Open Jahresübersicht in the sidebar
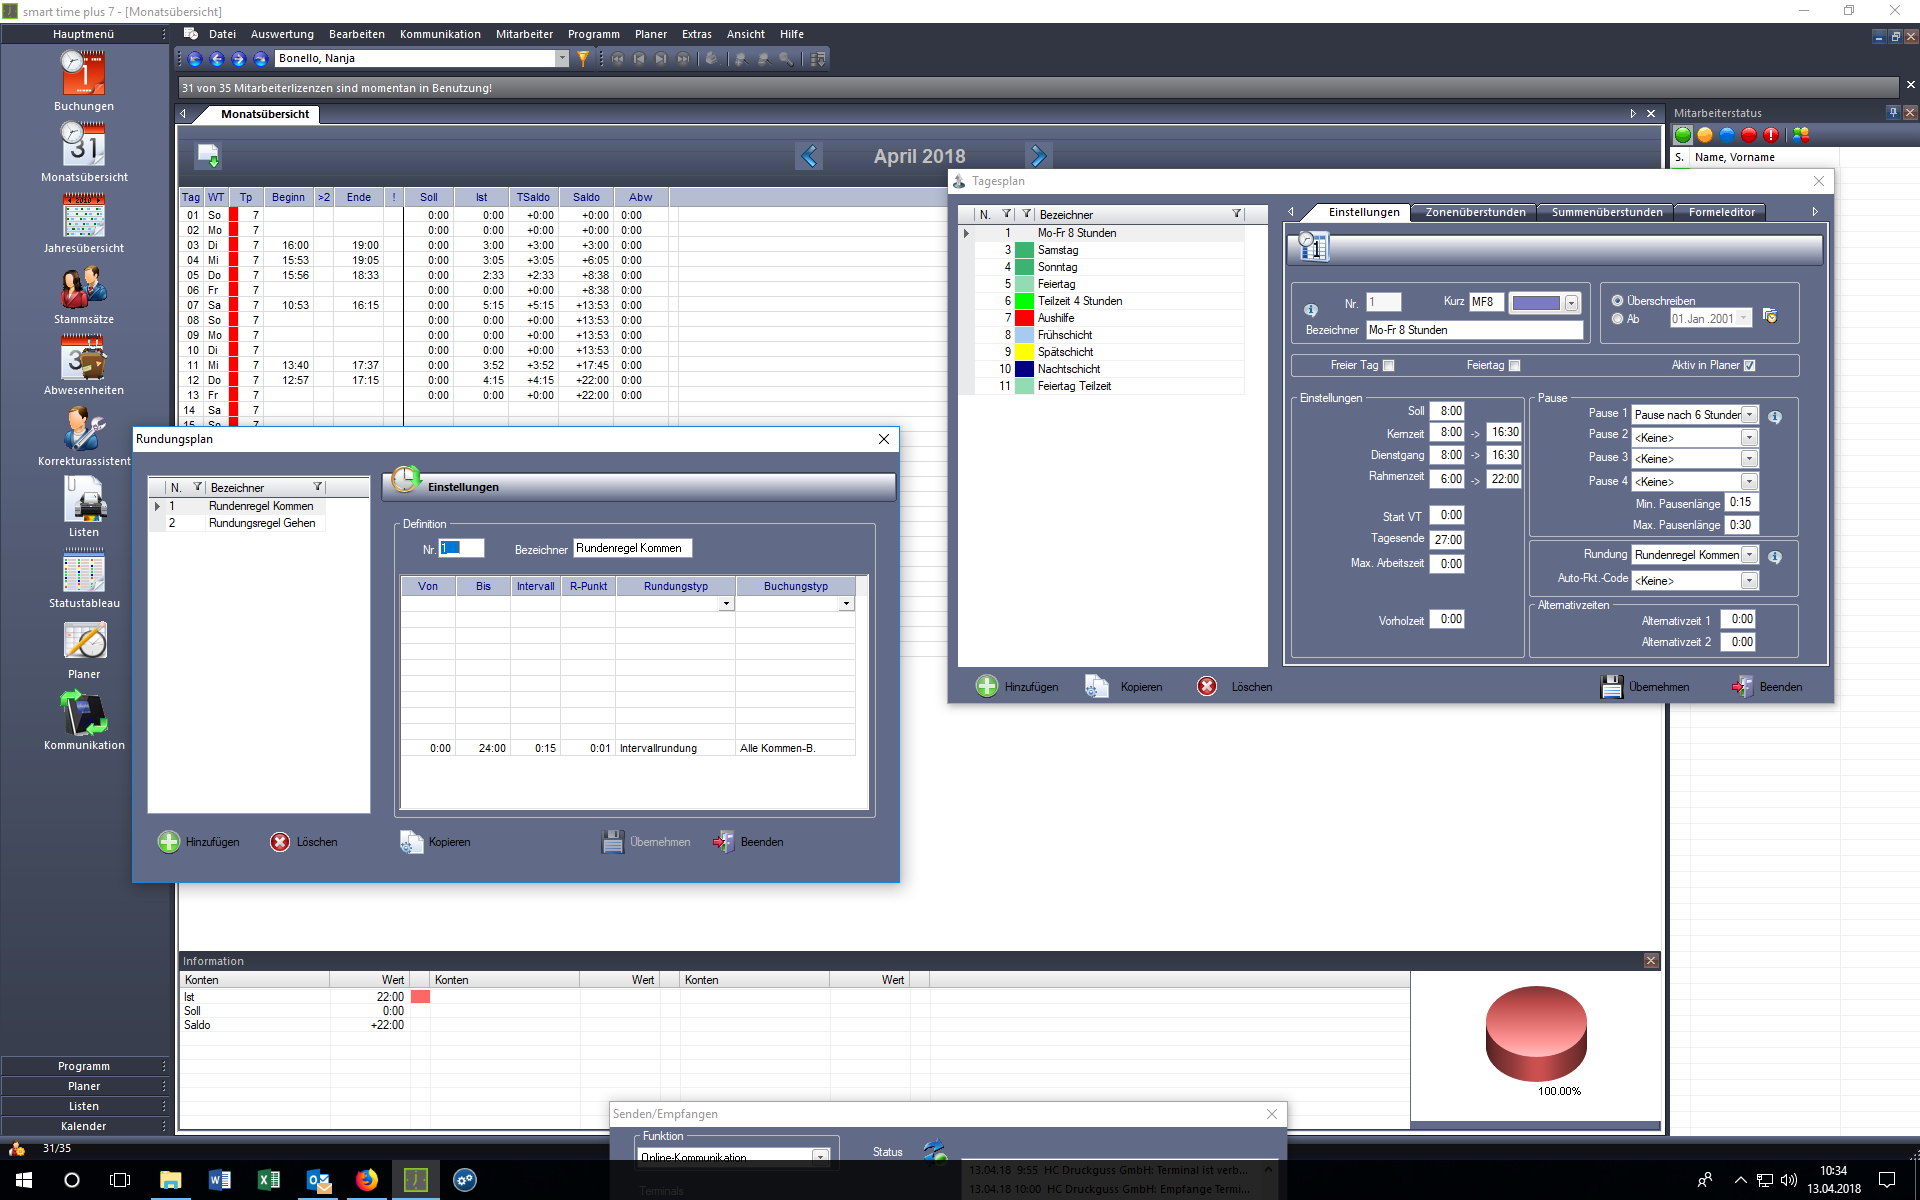 (84, 222)
